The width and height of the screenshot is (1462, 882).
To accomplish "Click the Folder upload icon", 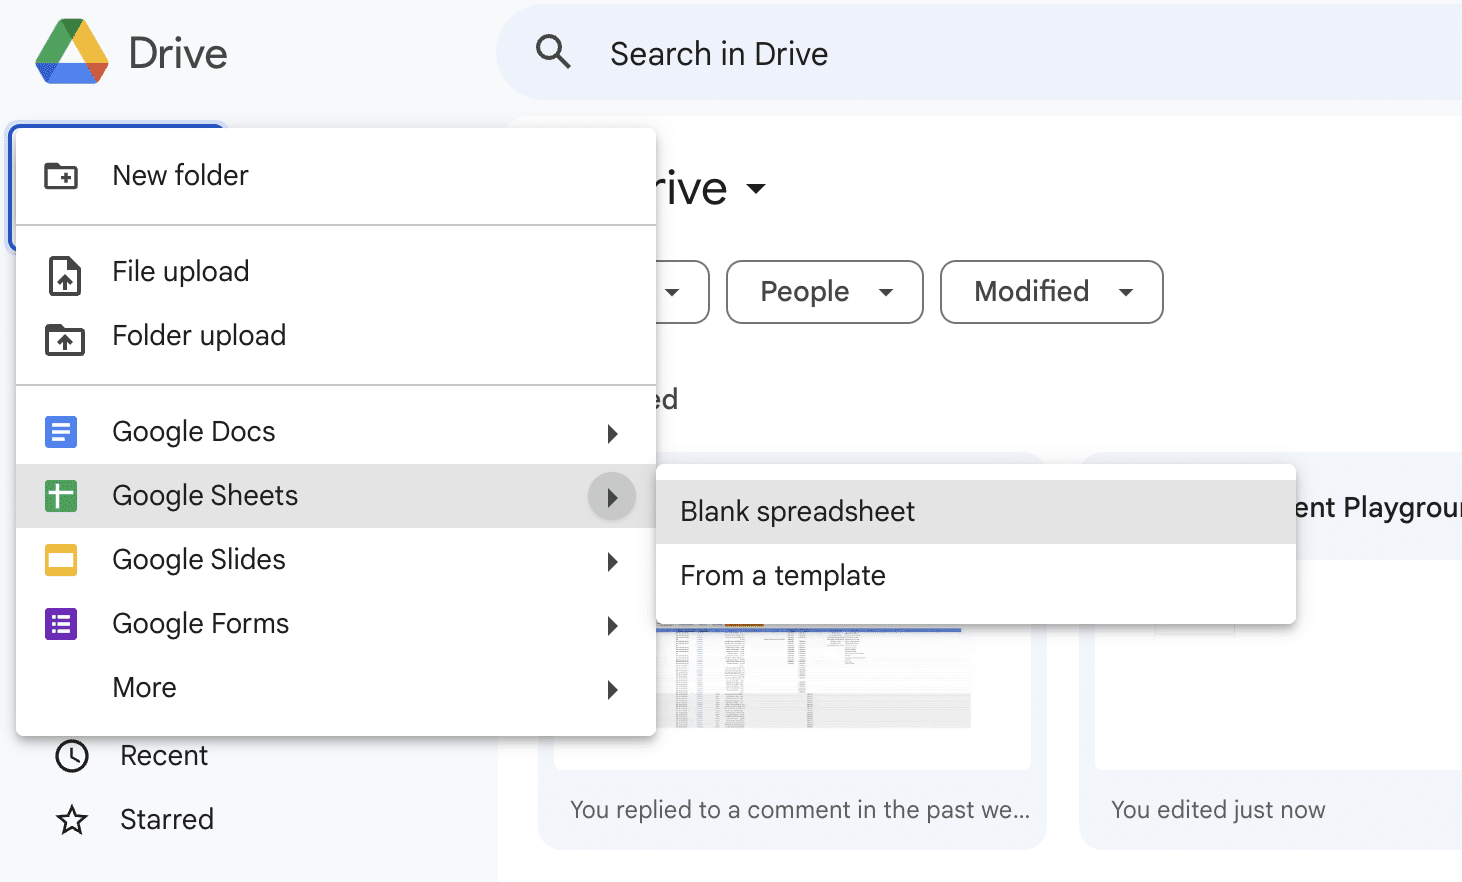I will (64, 339).
